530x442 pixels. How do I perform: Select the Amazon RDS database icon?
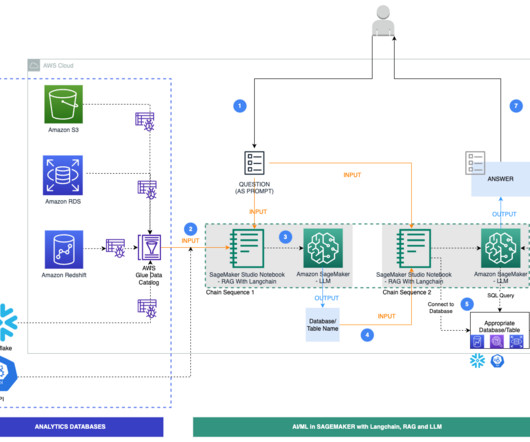63,175
